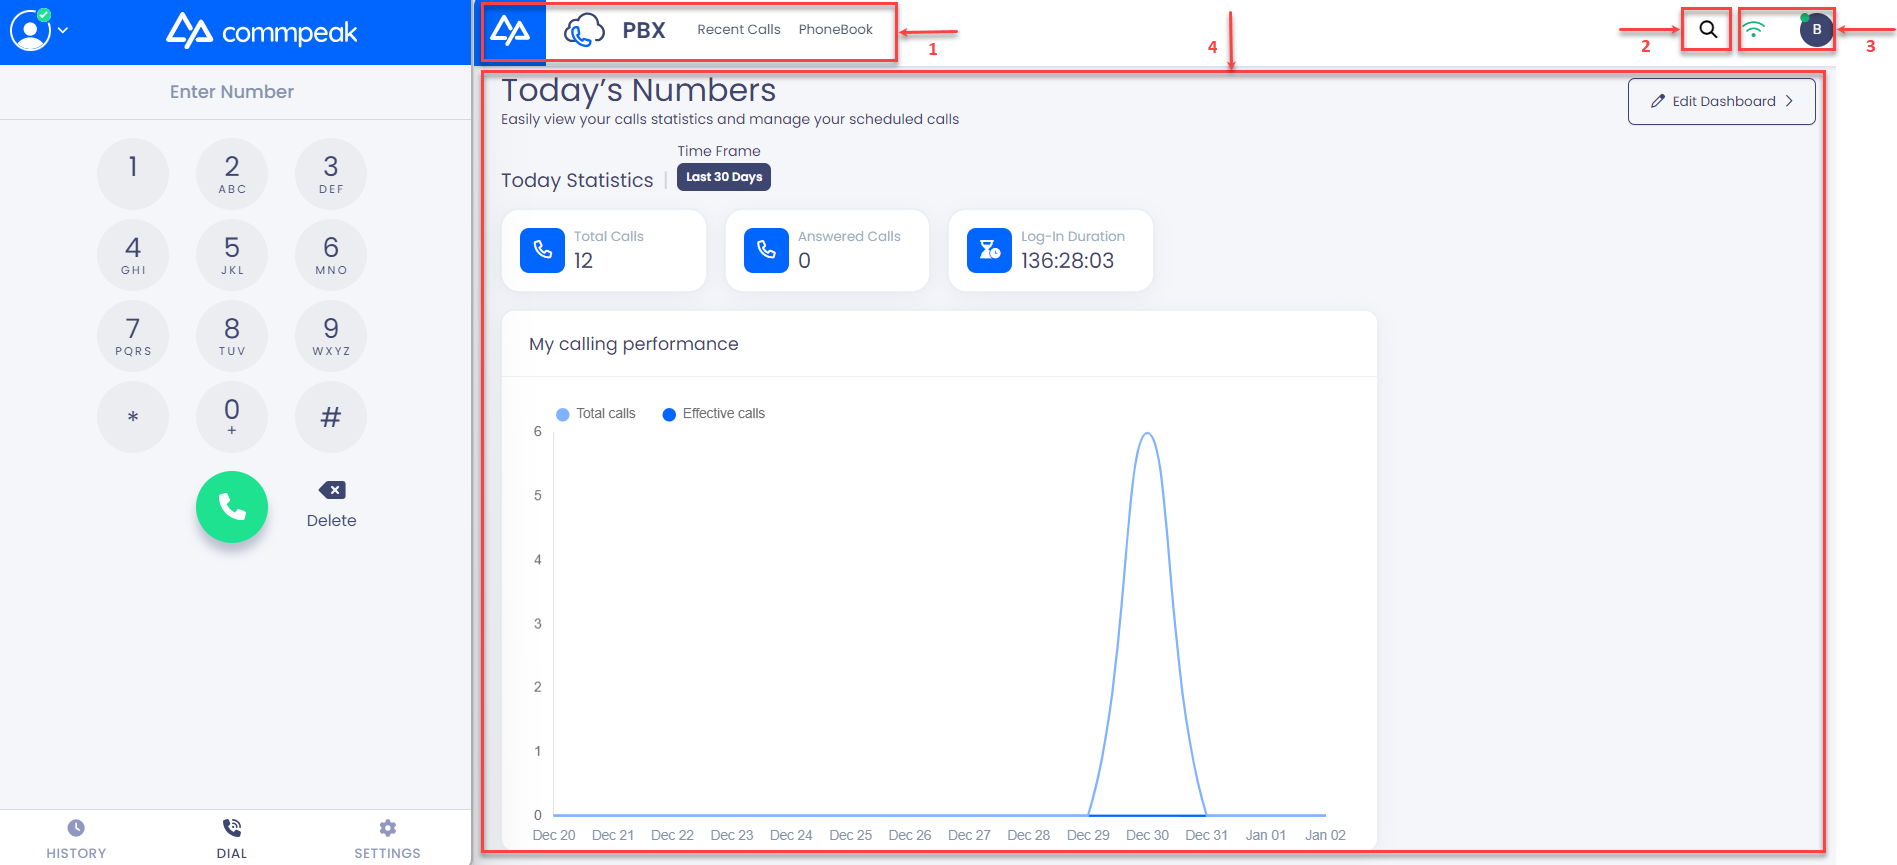This screenshot has height=865, width=1897.
Task: Start call with green phone button
Action: point(232,507)
